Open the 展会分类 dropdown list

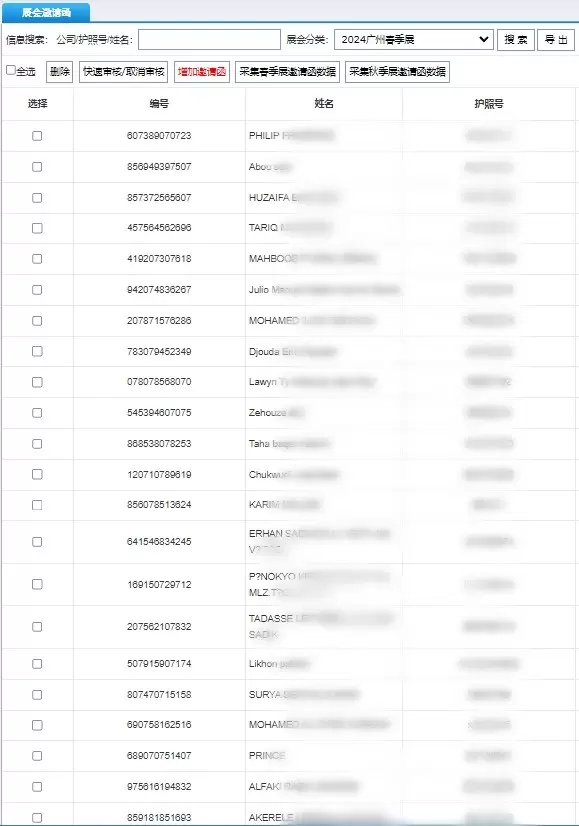414,40
